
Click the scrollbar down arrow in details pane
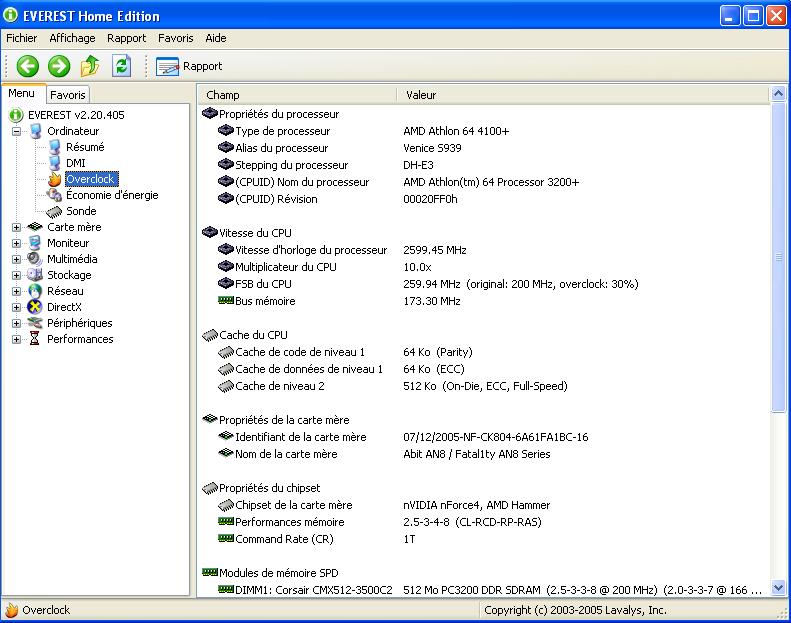(779, 588)
